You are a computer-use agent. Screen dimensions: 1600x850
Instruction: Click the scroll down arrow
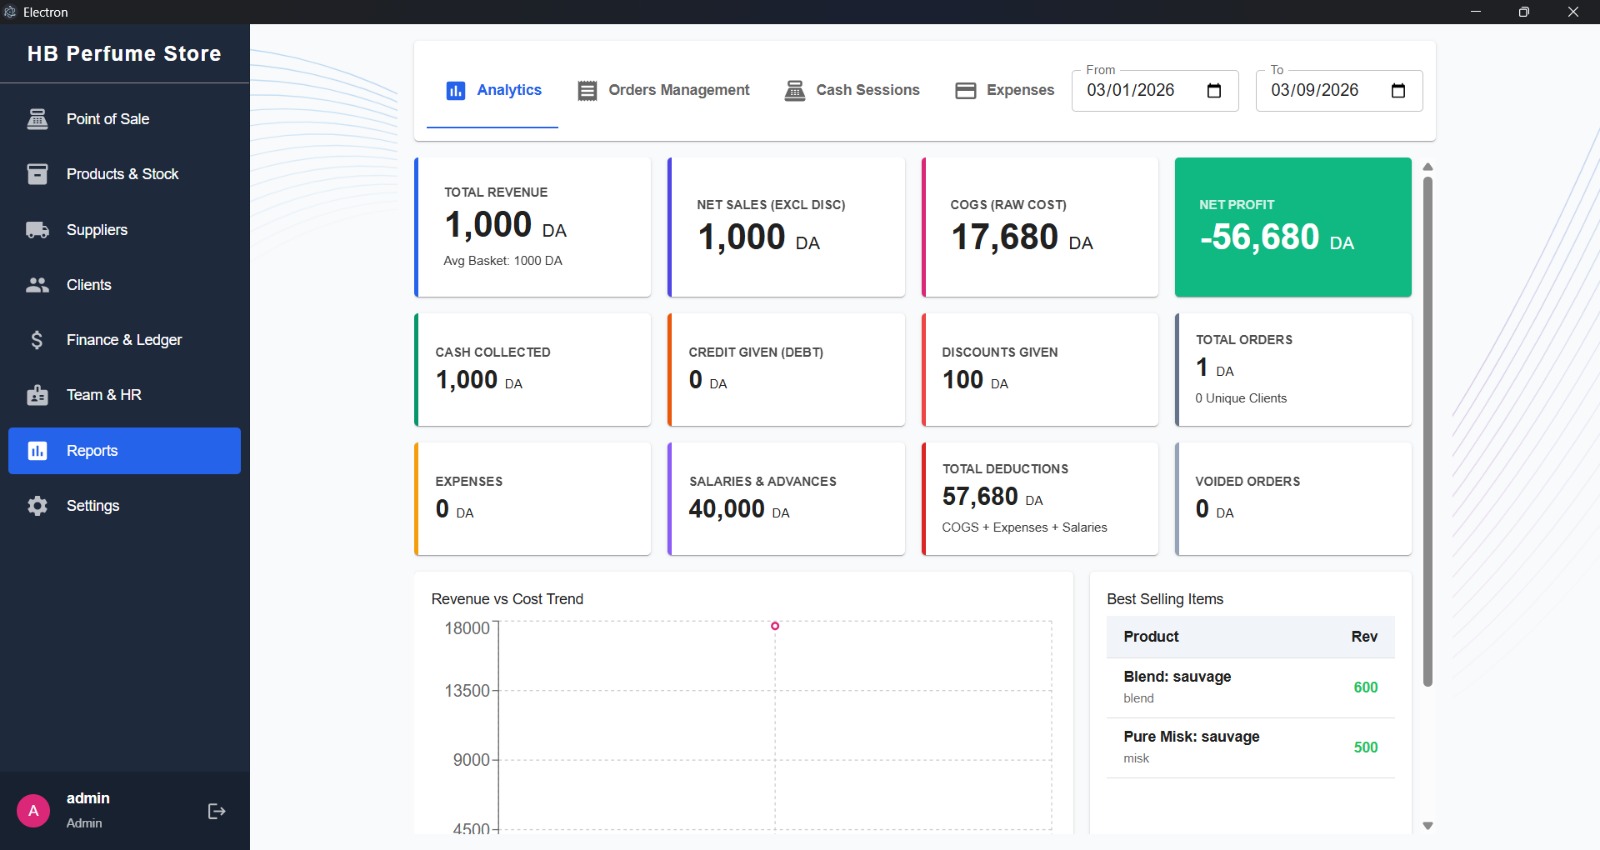click(1427, 826)
